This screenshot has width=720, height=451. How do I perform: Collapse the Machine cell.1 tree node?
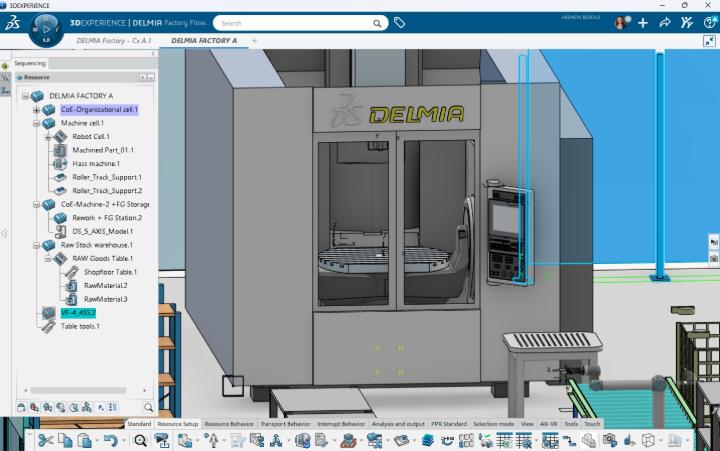(x=36, y=123)
